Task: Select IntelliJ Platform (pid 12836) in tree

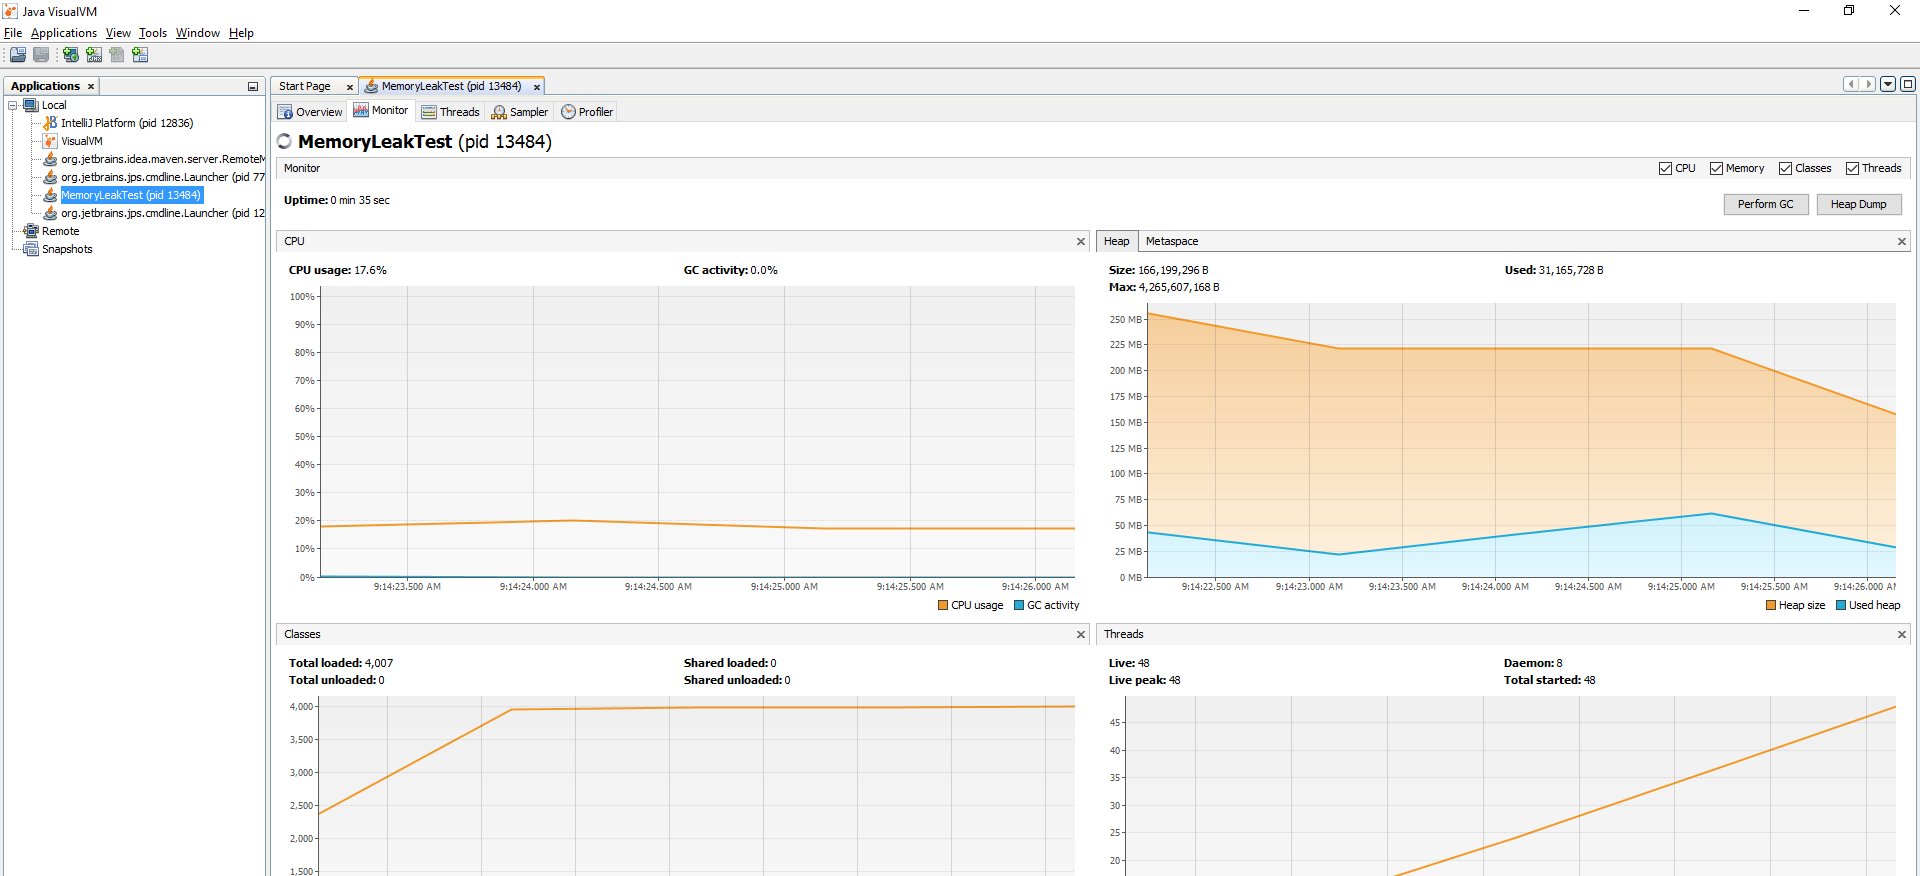Action: (x=127, y=123)
